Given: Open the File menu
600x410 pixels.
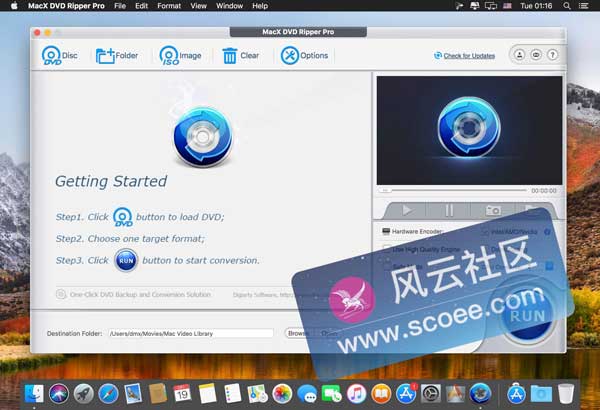Looking at the screenshot, I should (120, 6).
